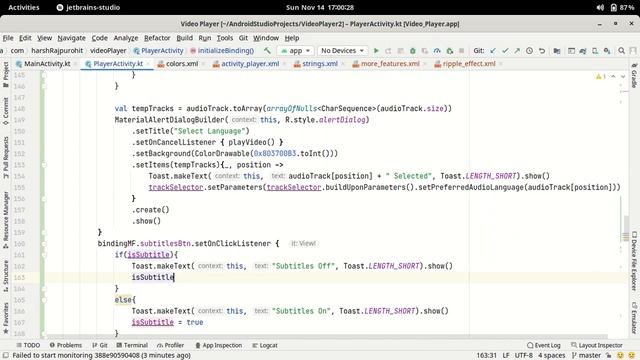Open the Event Log

click(543, 345)
